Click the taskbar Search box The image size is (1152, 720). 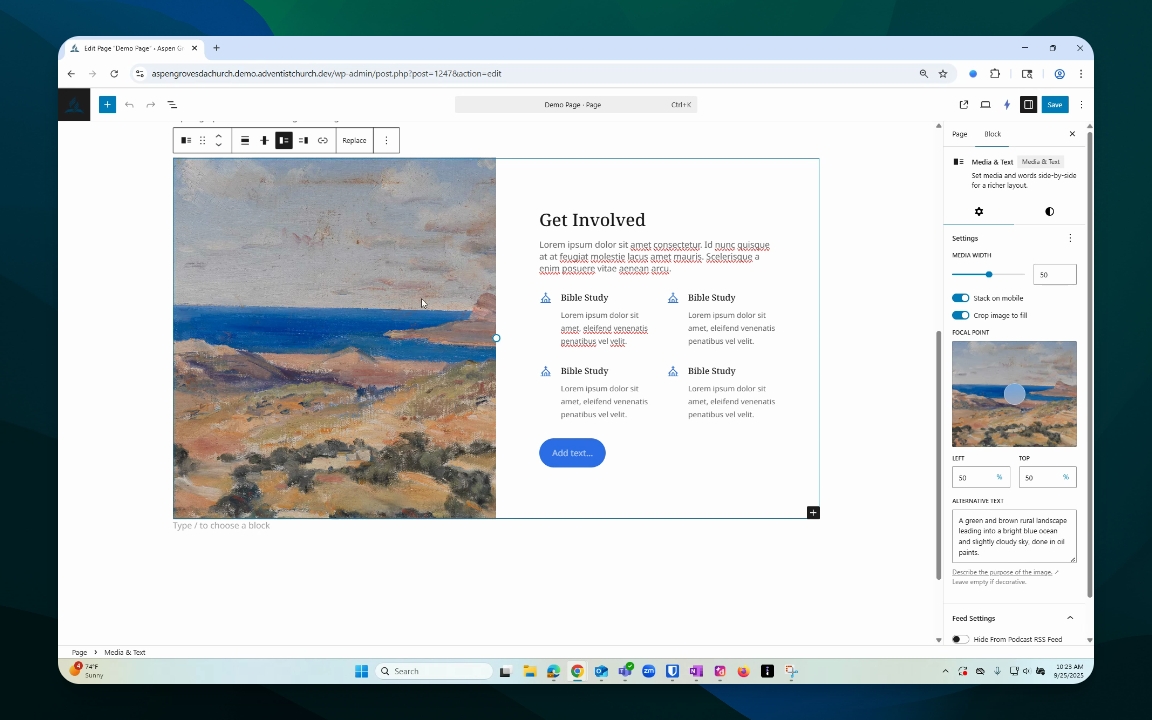[434, 671]
